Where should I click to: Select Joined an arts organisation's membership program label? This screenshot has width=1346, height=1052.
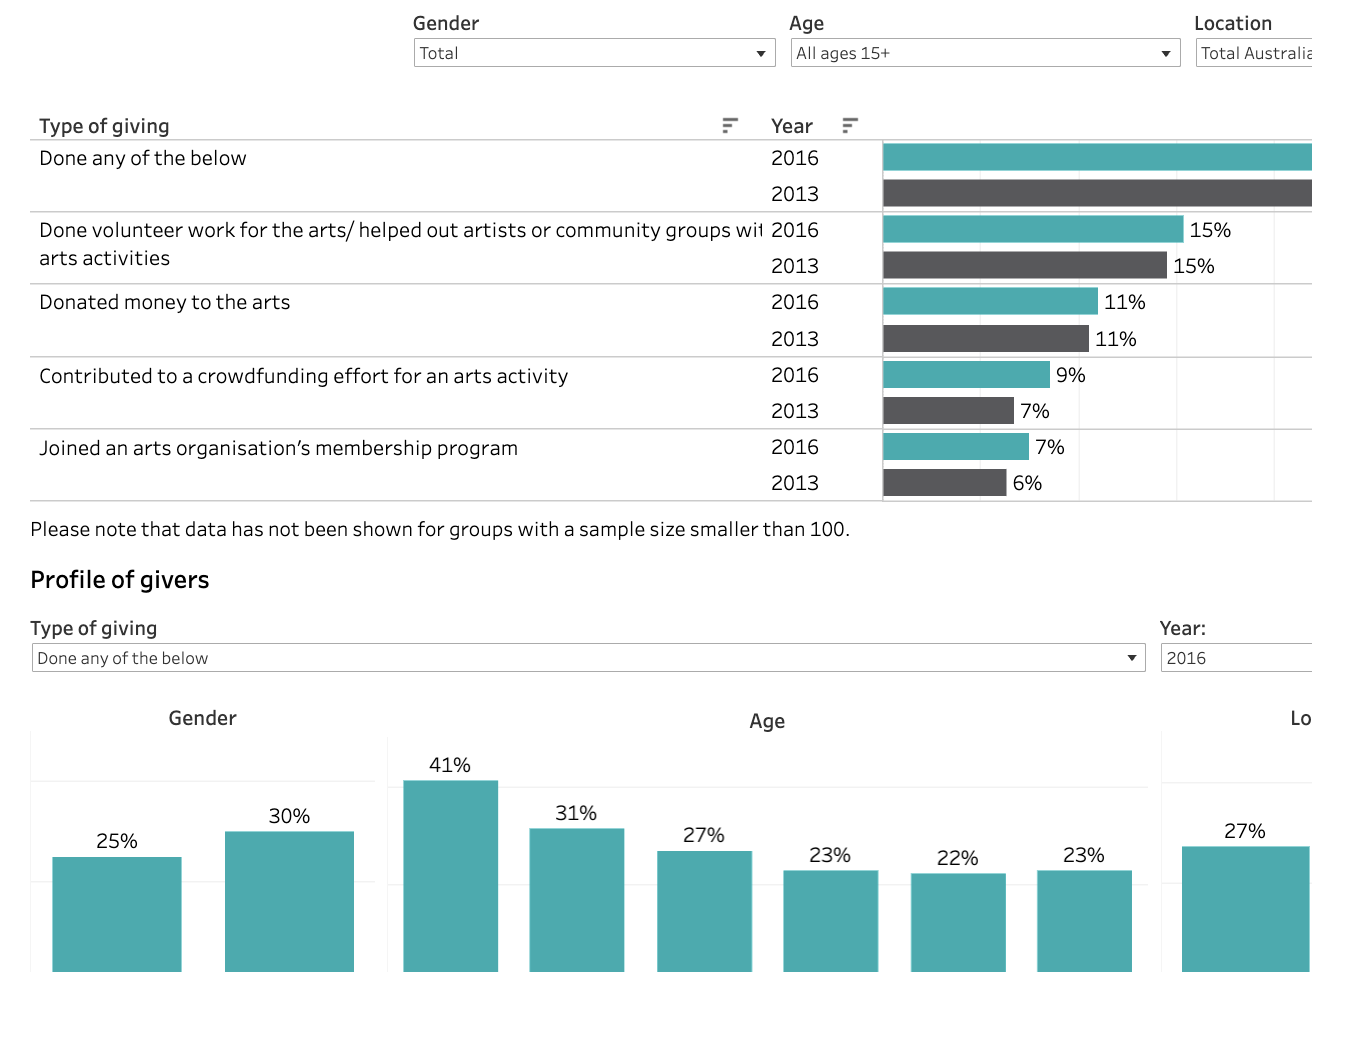point(278,448)
